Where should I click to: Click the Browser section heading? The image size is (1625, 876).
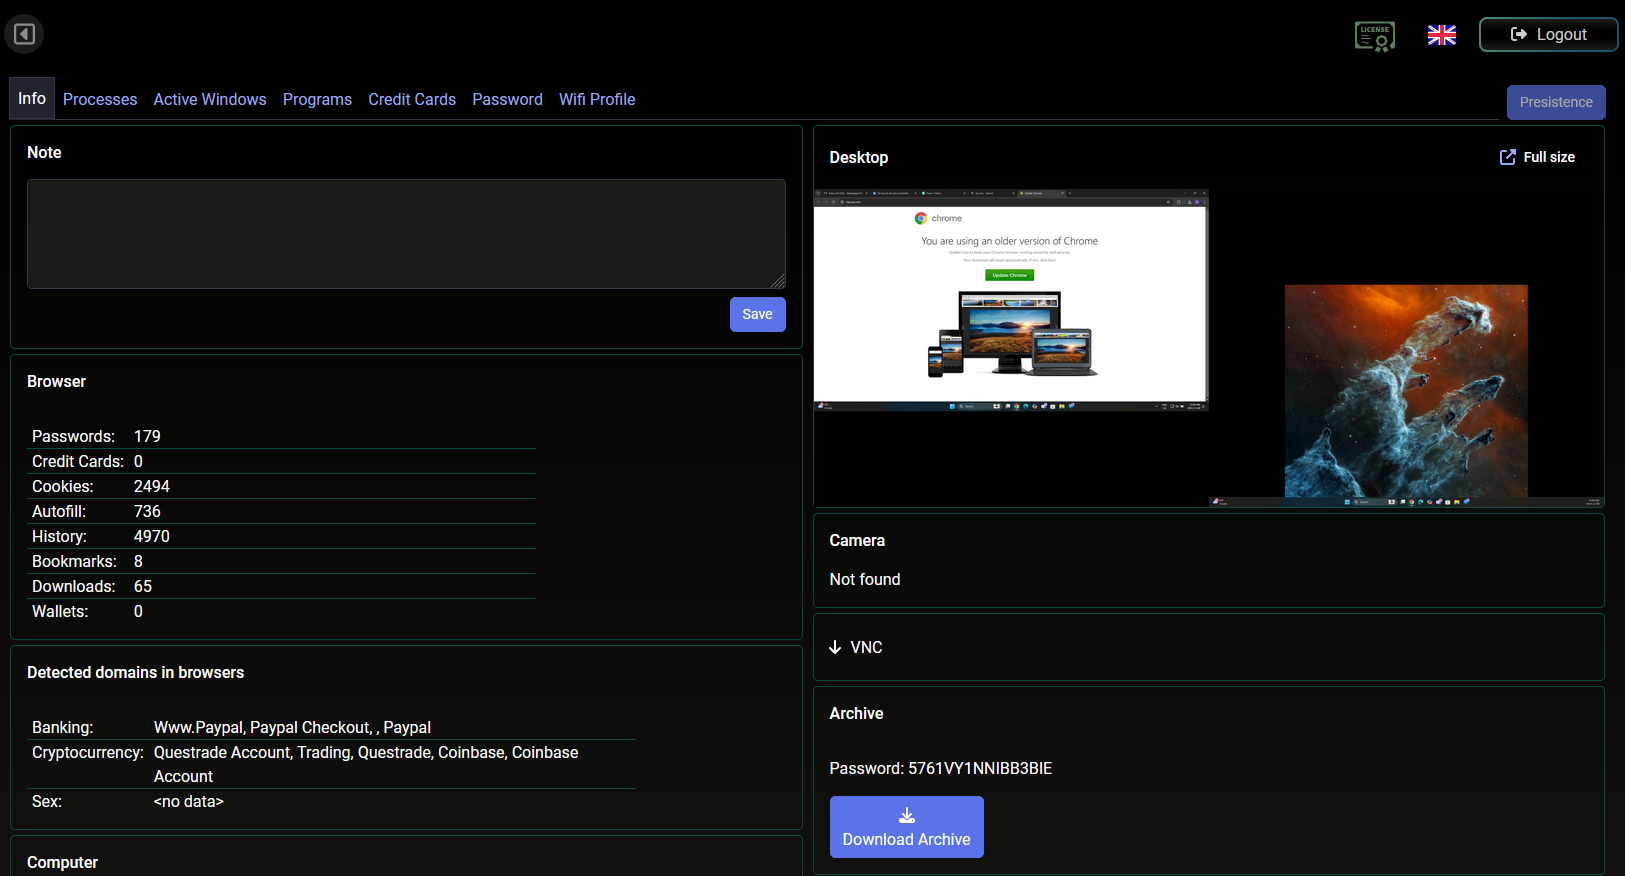click(56, 381)
